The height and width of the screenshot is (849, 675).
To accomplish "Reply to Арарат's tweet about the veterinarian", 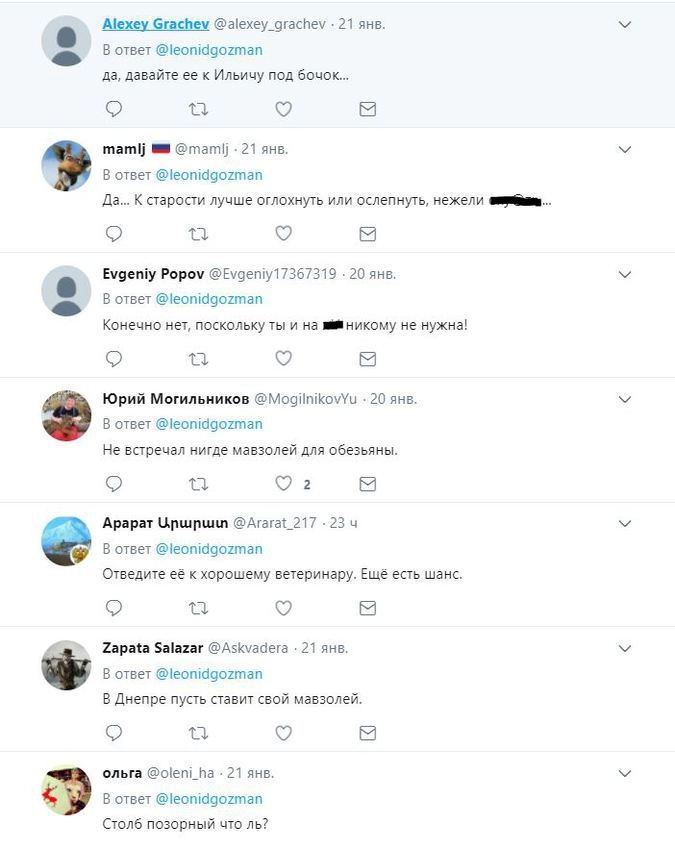I will tap(114, 608).
